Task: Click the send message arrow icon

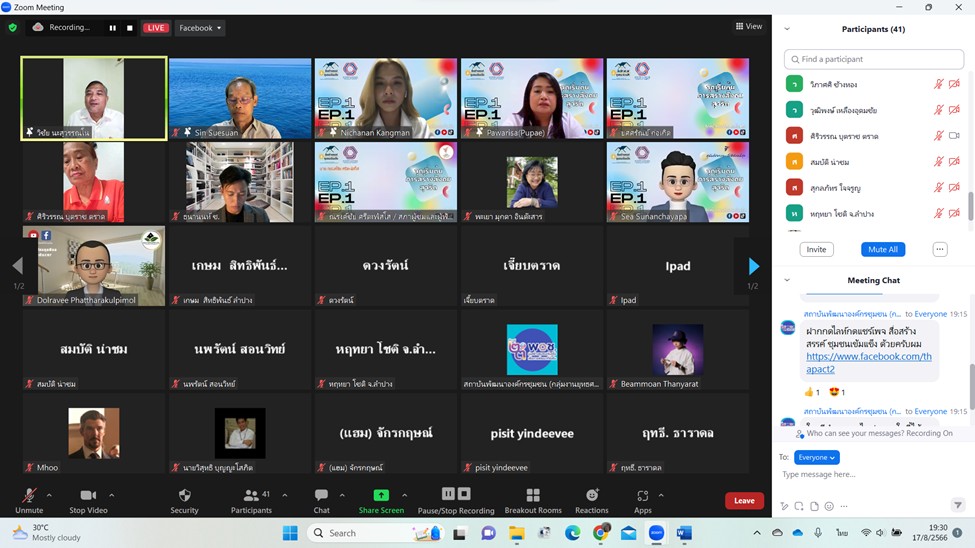Action: [x=957, y=506]
